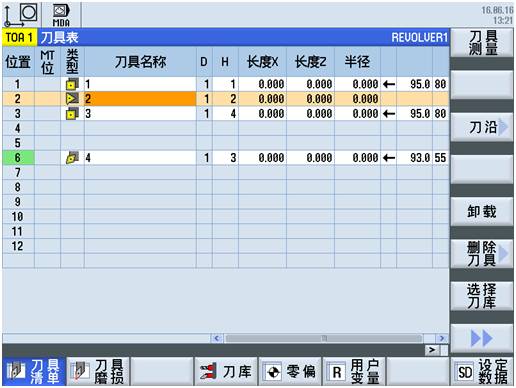
Task: Click the horizontal scrollbar right arrow
Action: [x=442, y=338]
